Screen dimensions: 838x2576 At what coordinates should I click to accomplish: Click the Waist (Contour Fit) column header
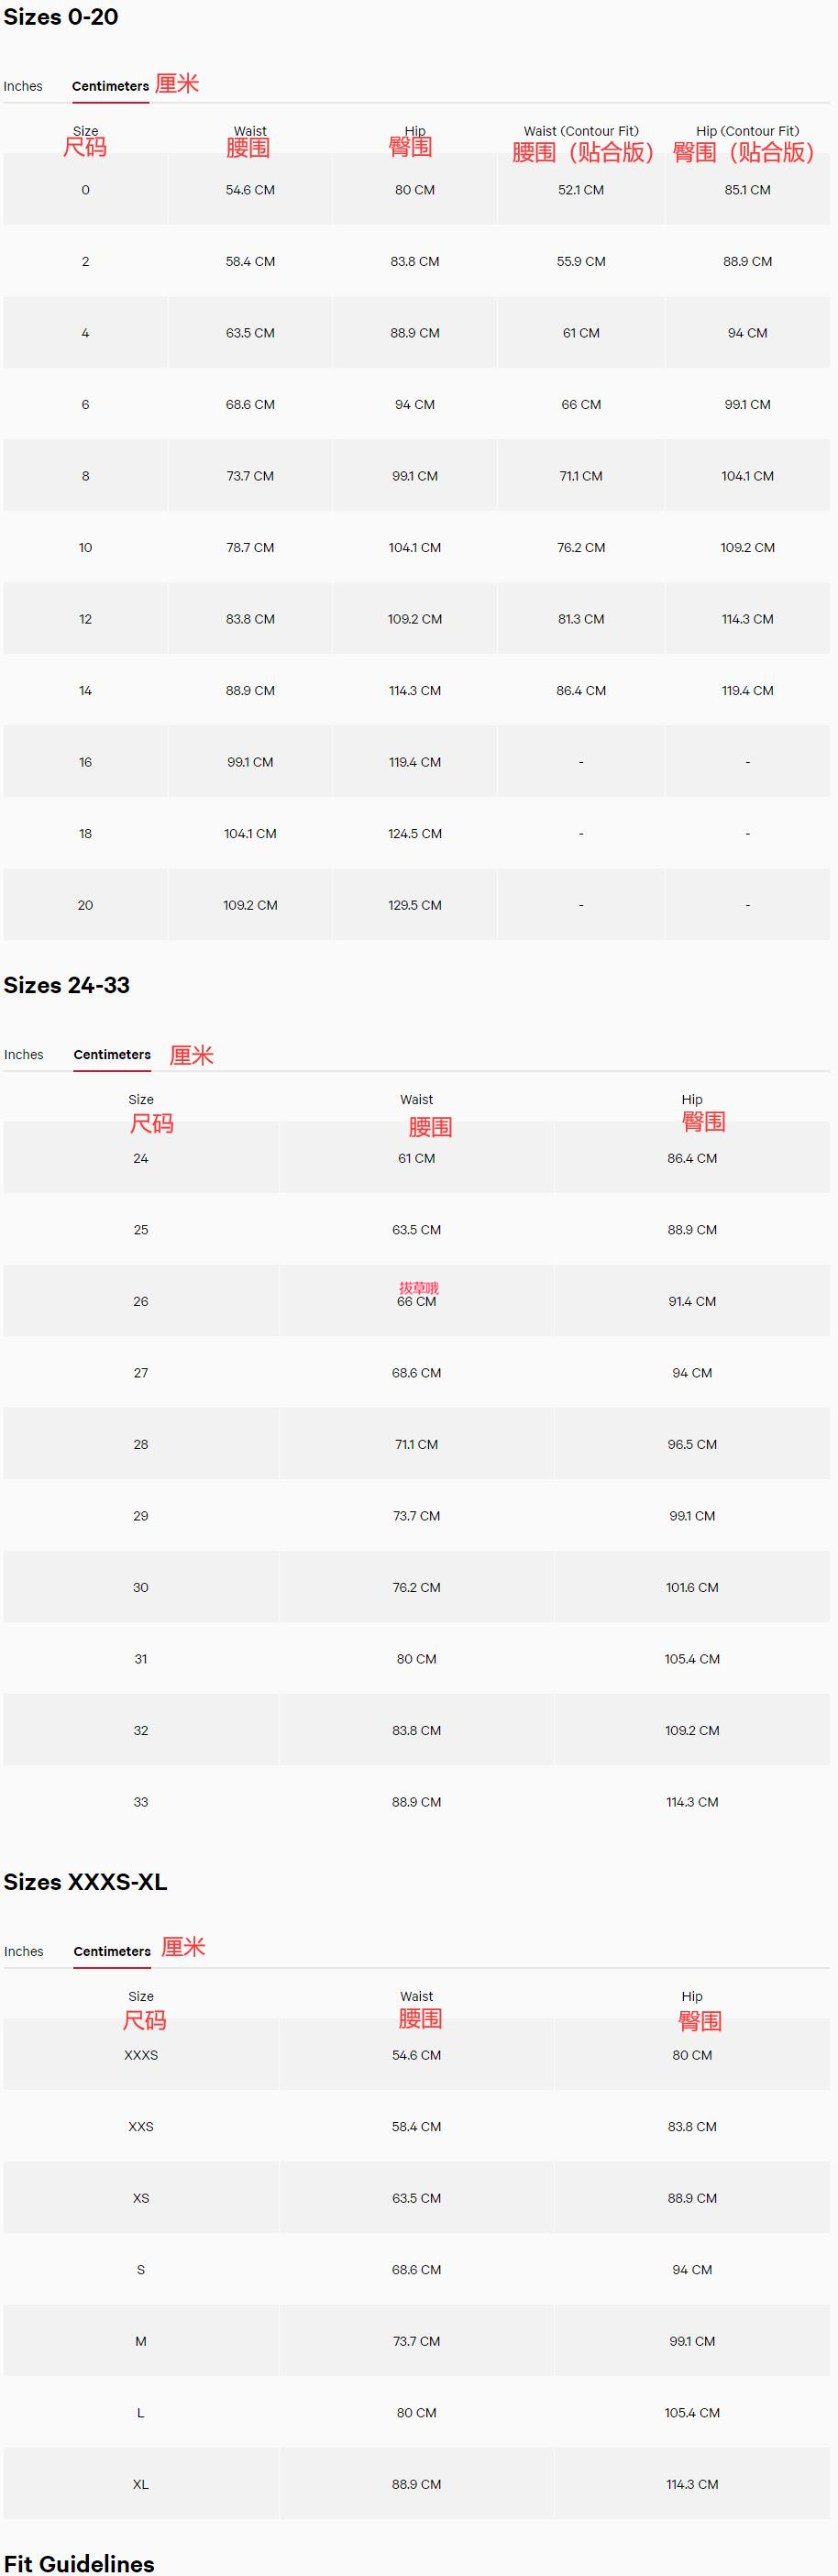click(x=581, y=131)
